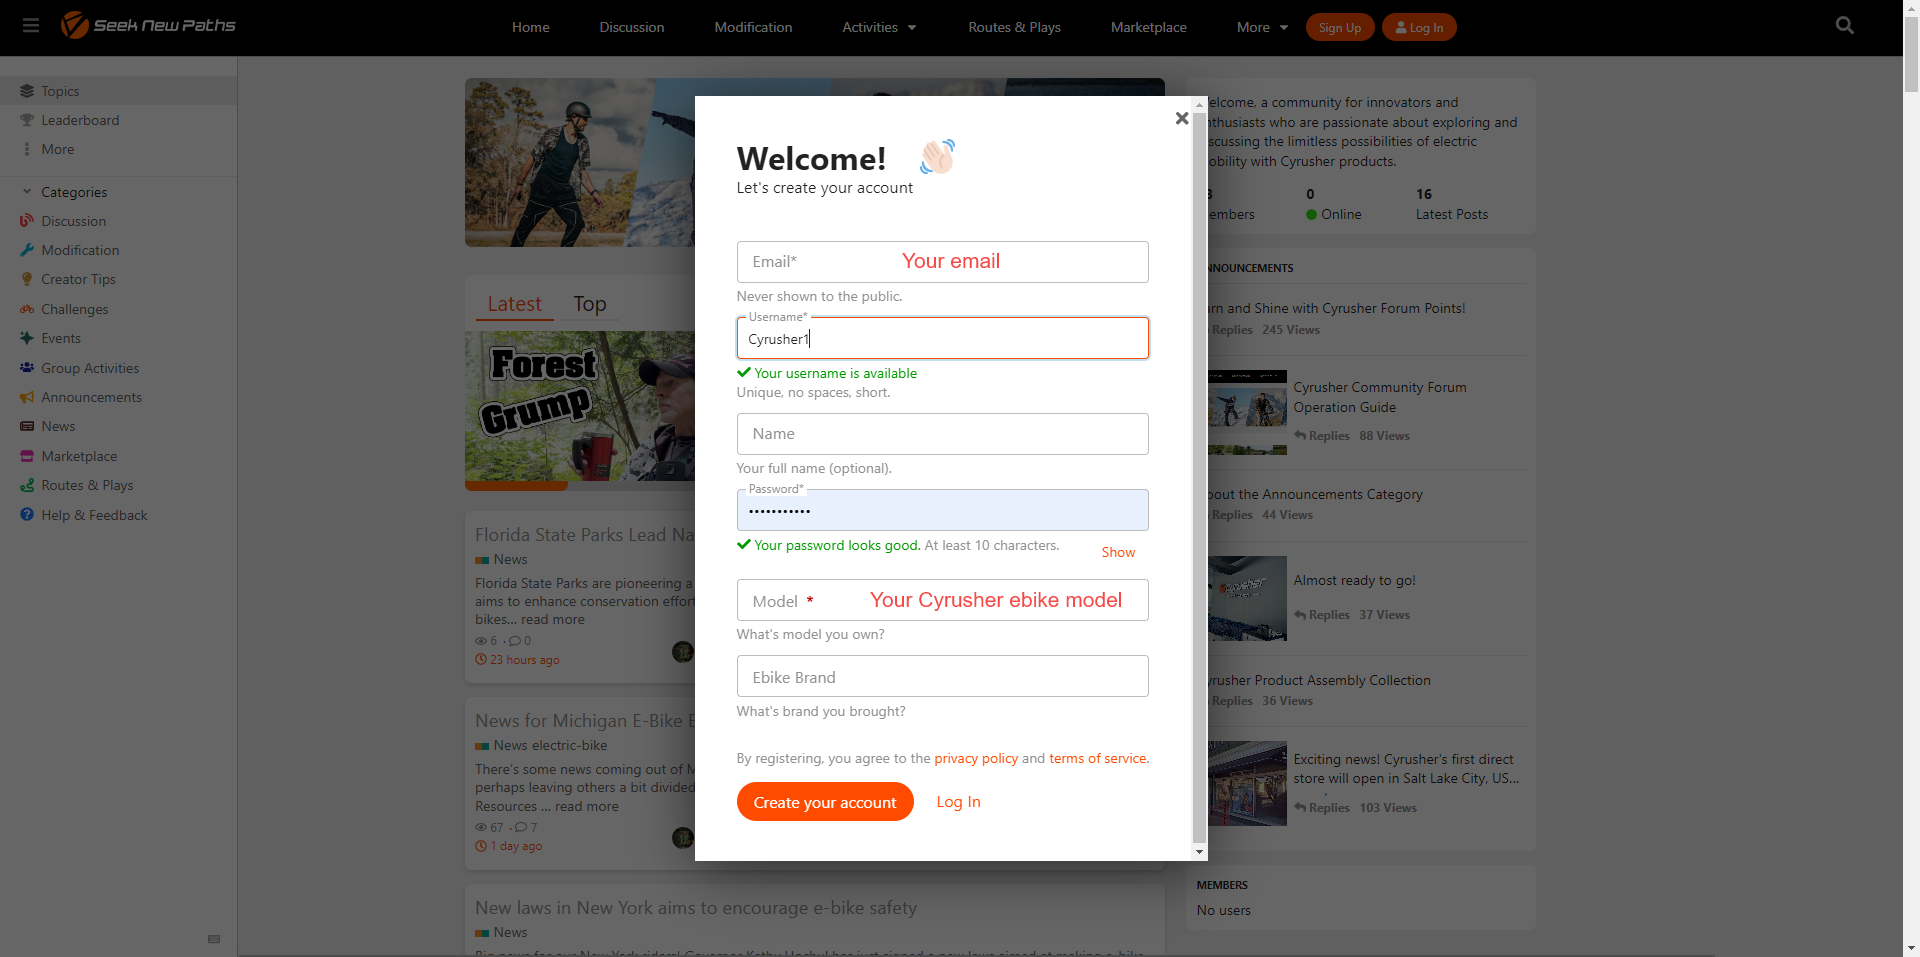
Task: Focus the Email input field
Action: click(x=942, y=262)
